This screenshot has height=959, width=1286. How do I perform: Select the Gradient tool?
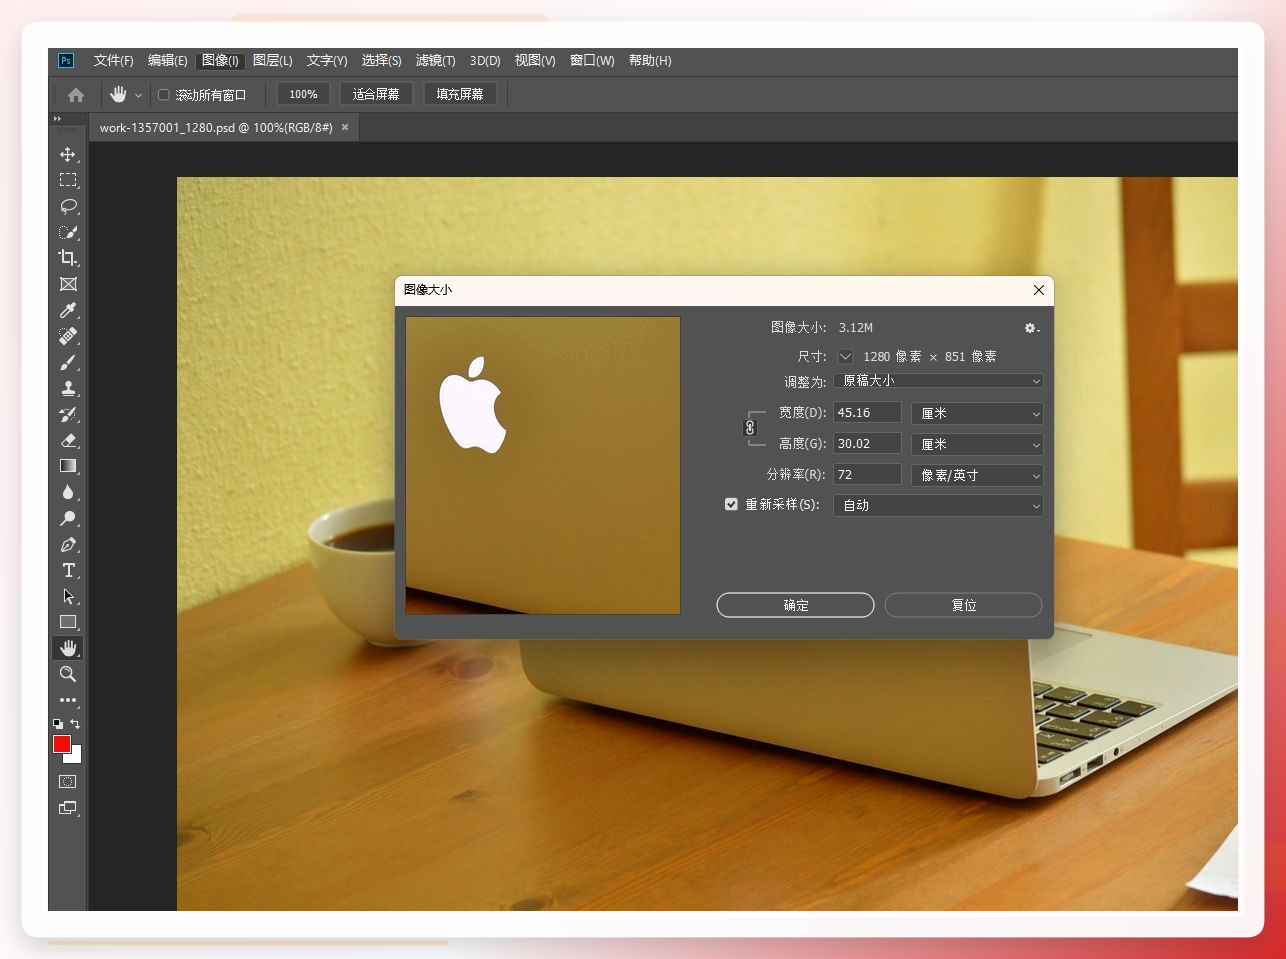coord(68,466)
